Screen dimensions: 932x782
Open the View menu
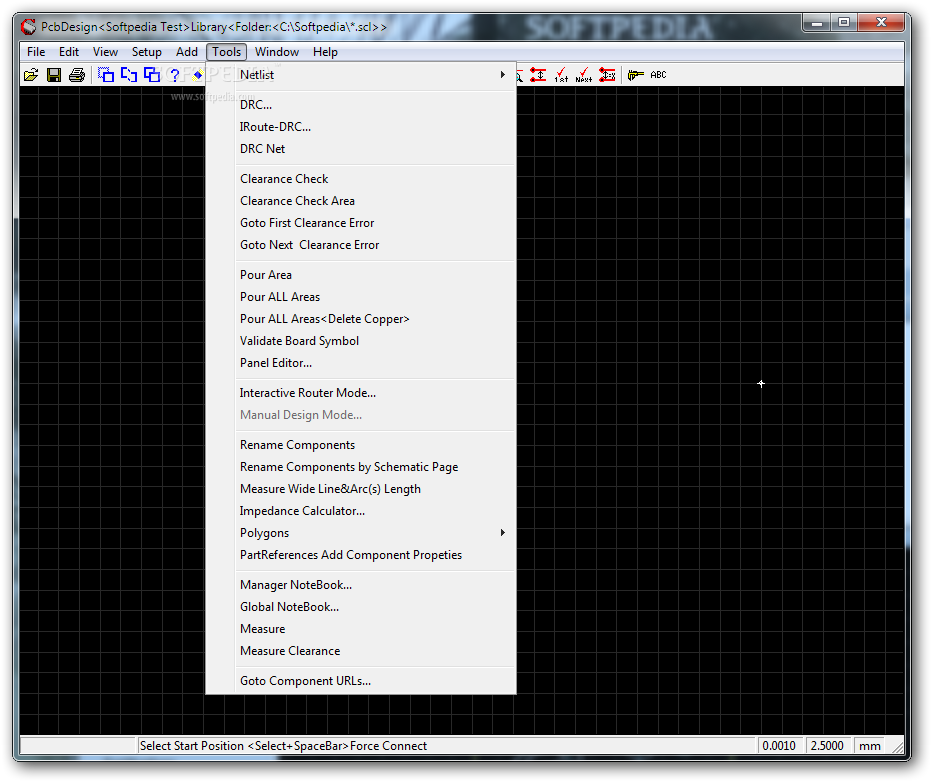pos(105,52)
